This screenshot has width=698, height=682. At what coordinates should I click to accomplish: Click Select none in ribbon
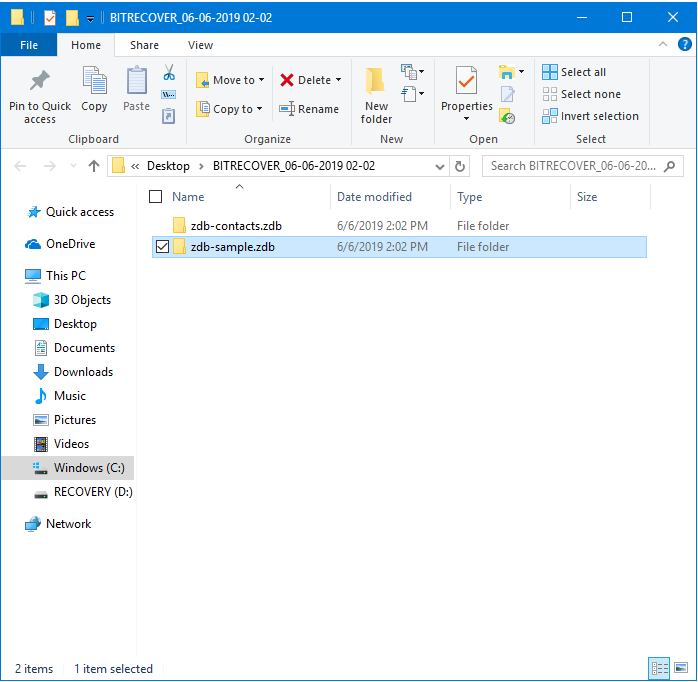pos(581,94)
